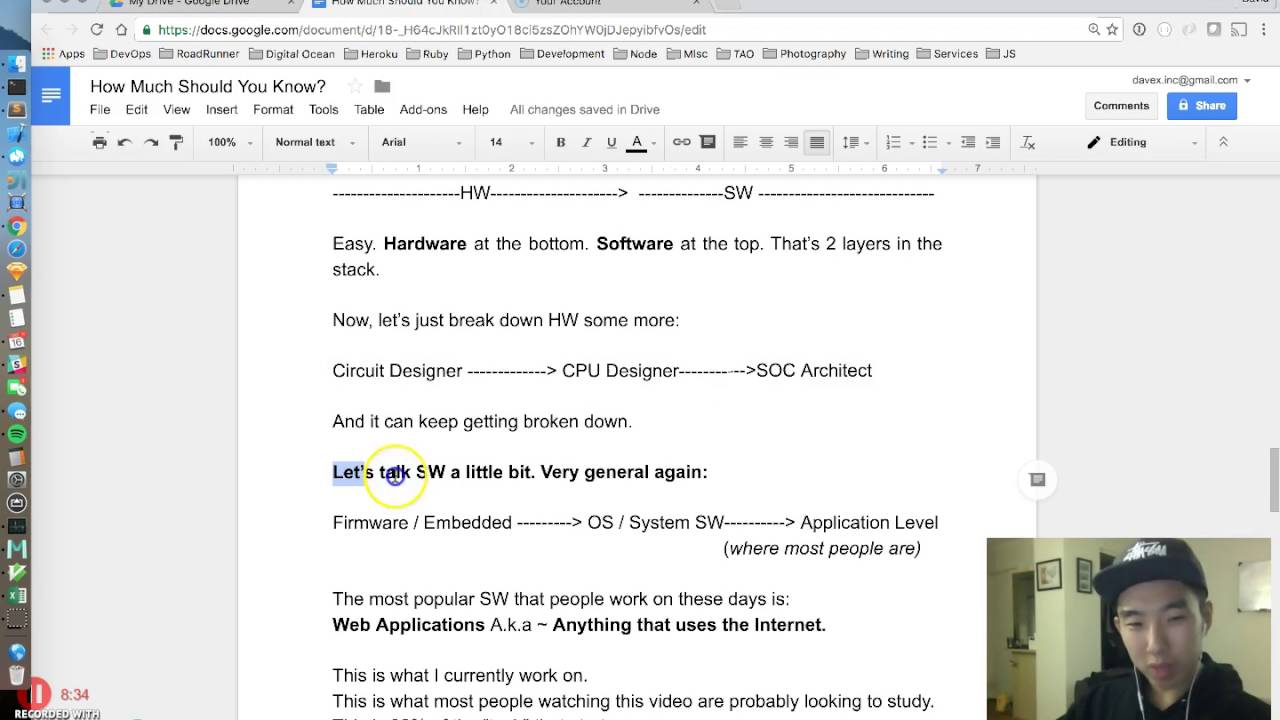
Task: Toggle justify alignment
Action: point(817,142)
